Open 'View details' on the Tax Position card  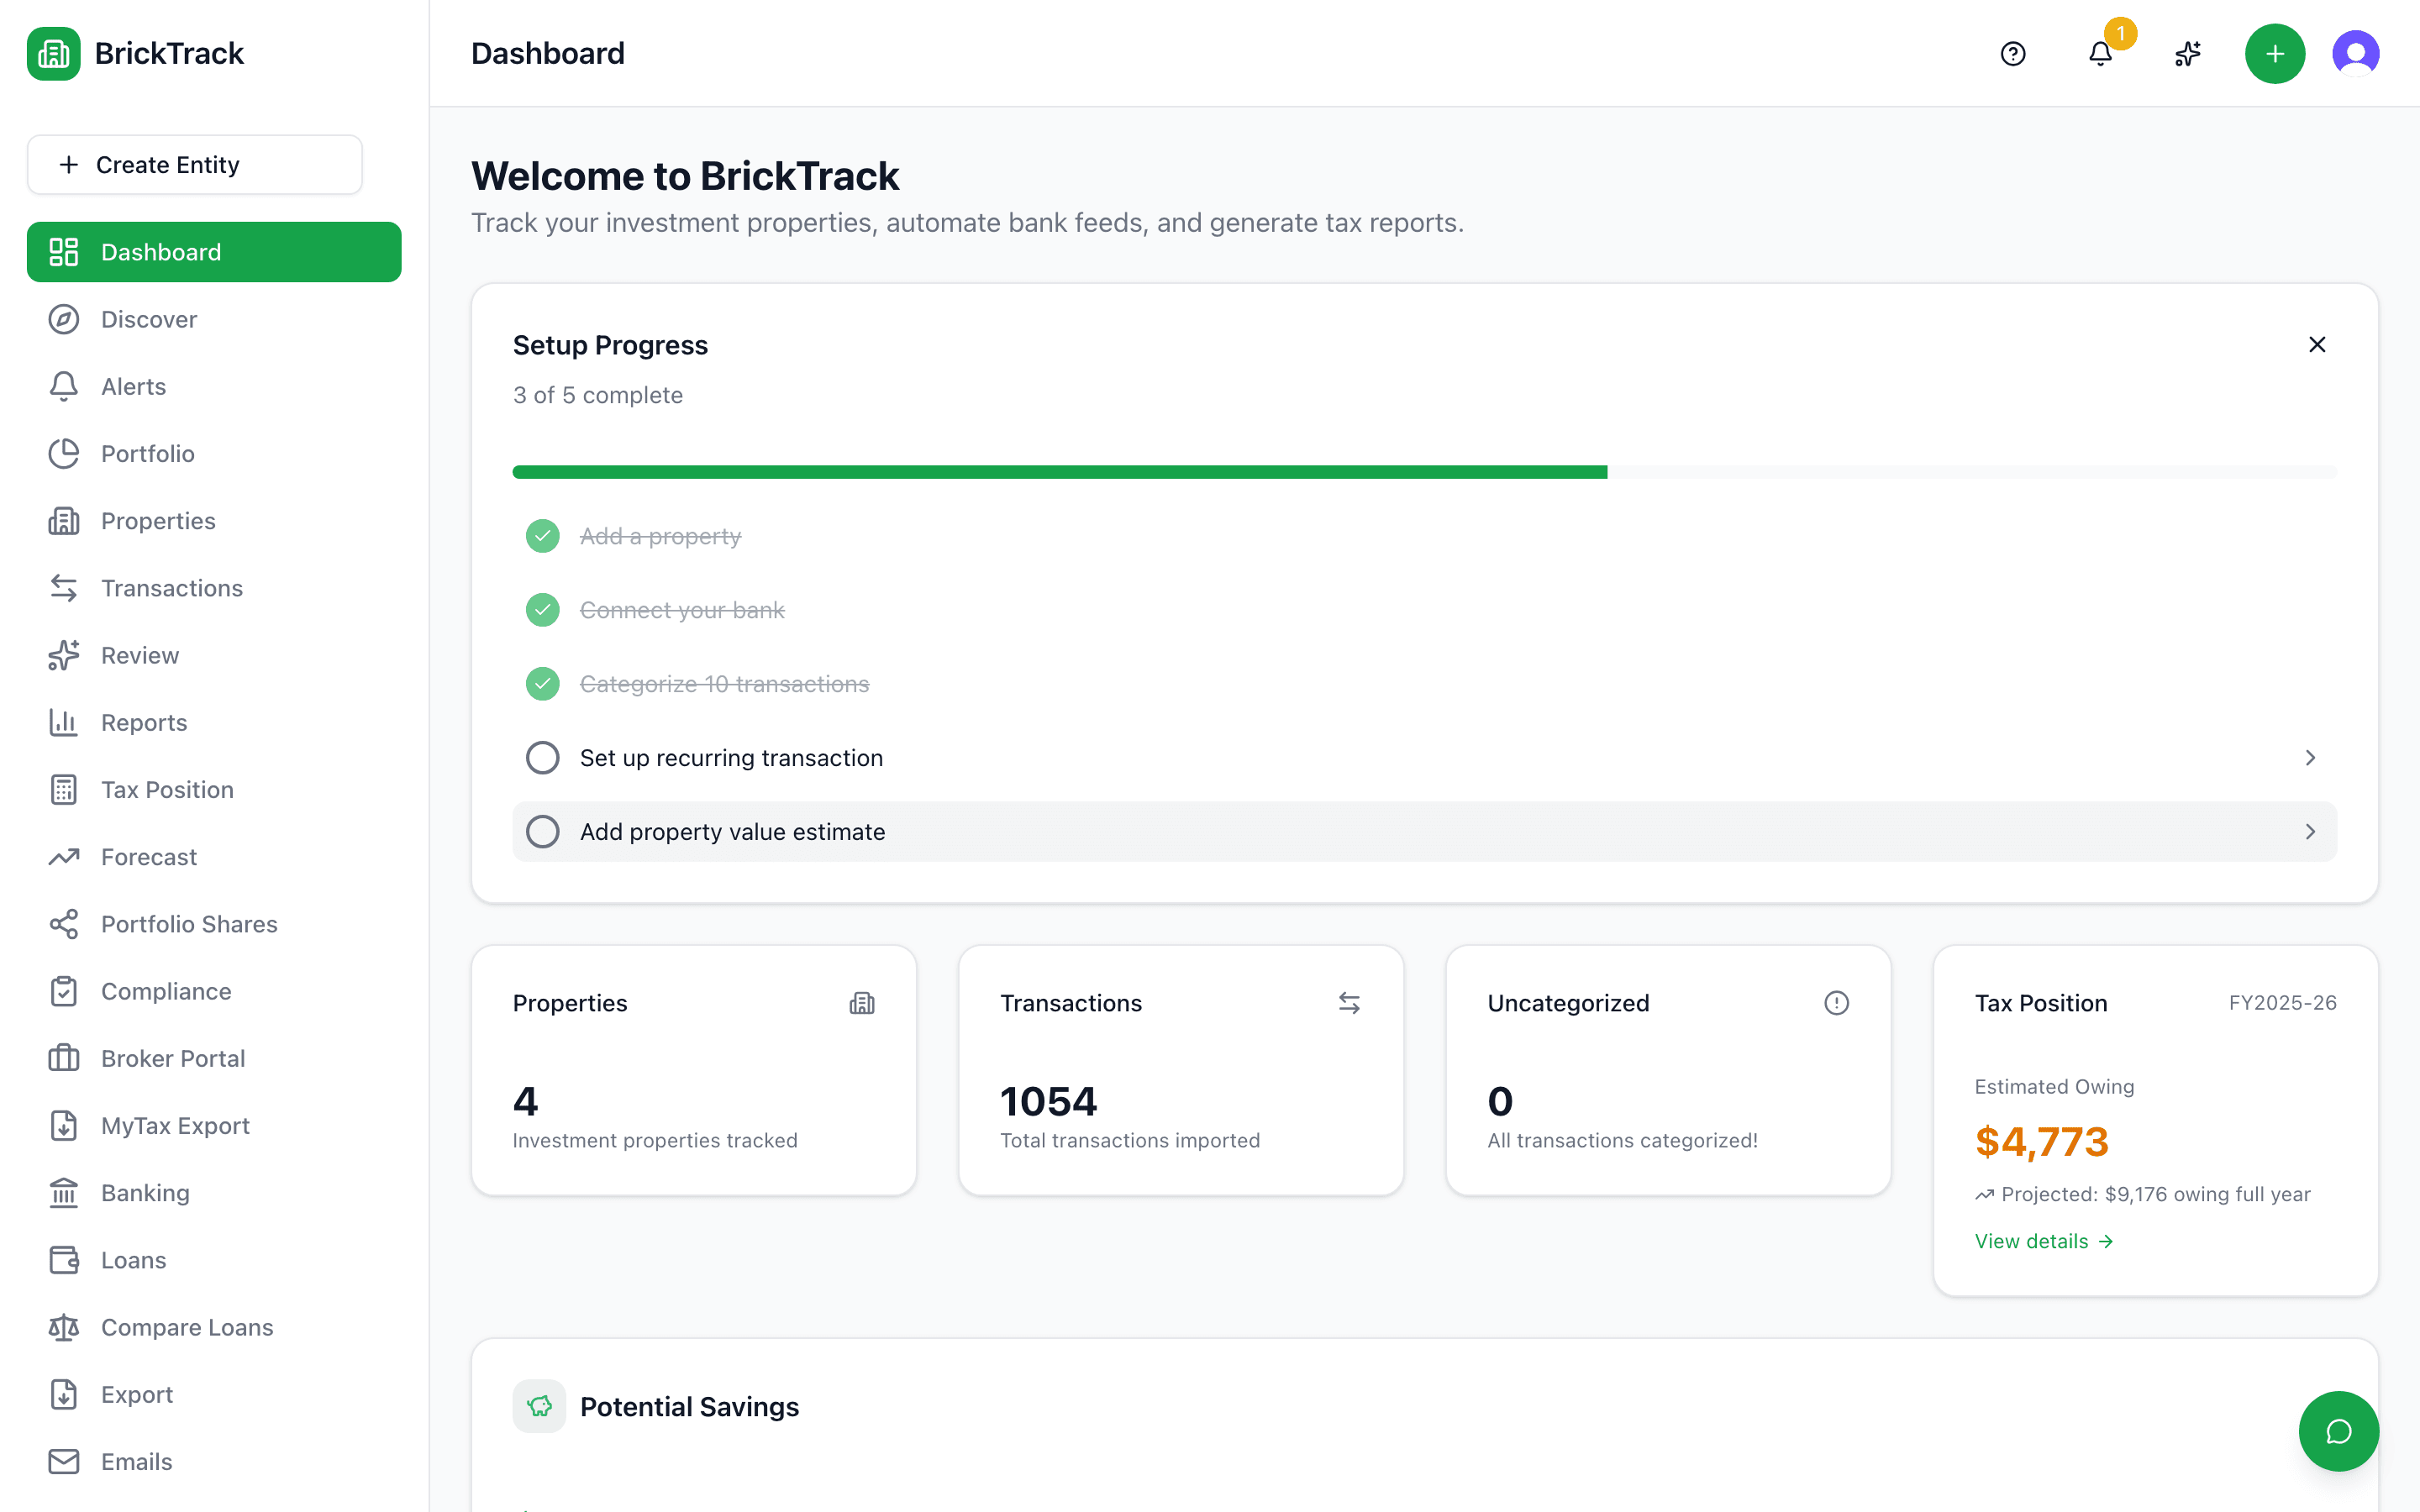coord(2044,1241)
